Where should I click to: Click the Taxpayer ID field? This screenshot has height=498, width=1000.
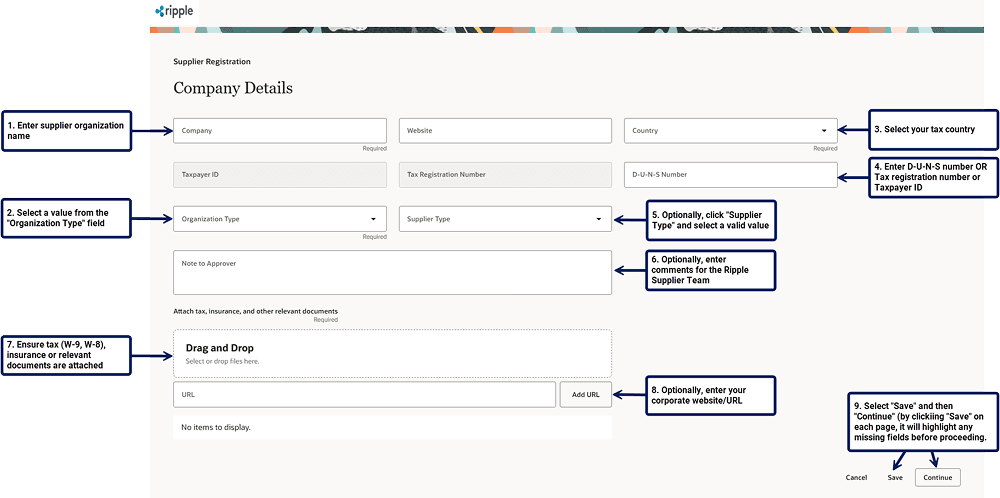click(x=279, y=175)
